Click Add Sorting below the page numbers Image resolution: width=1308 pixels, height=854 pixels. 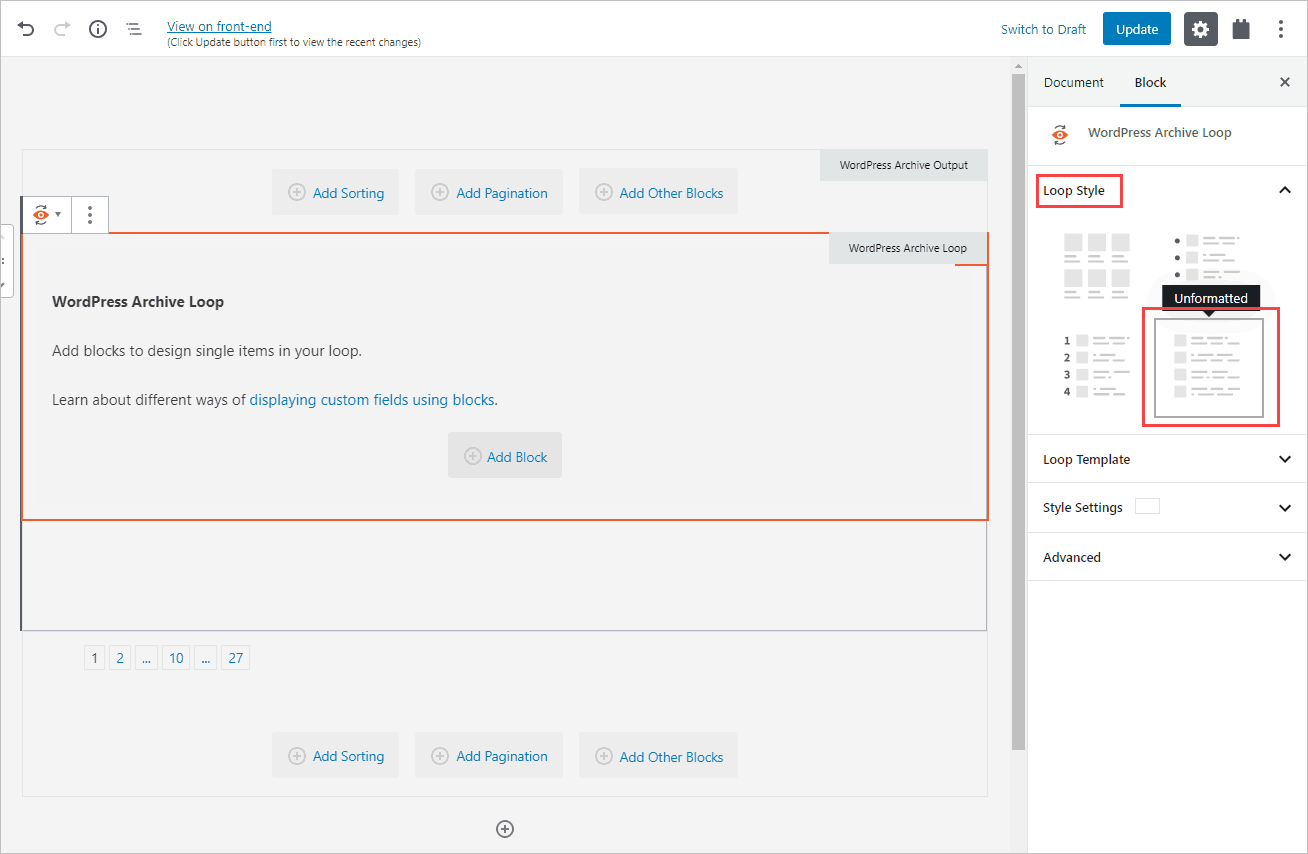click(x=335, y=756)
